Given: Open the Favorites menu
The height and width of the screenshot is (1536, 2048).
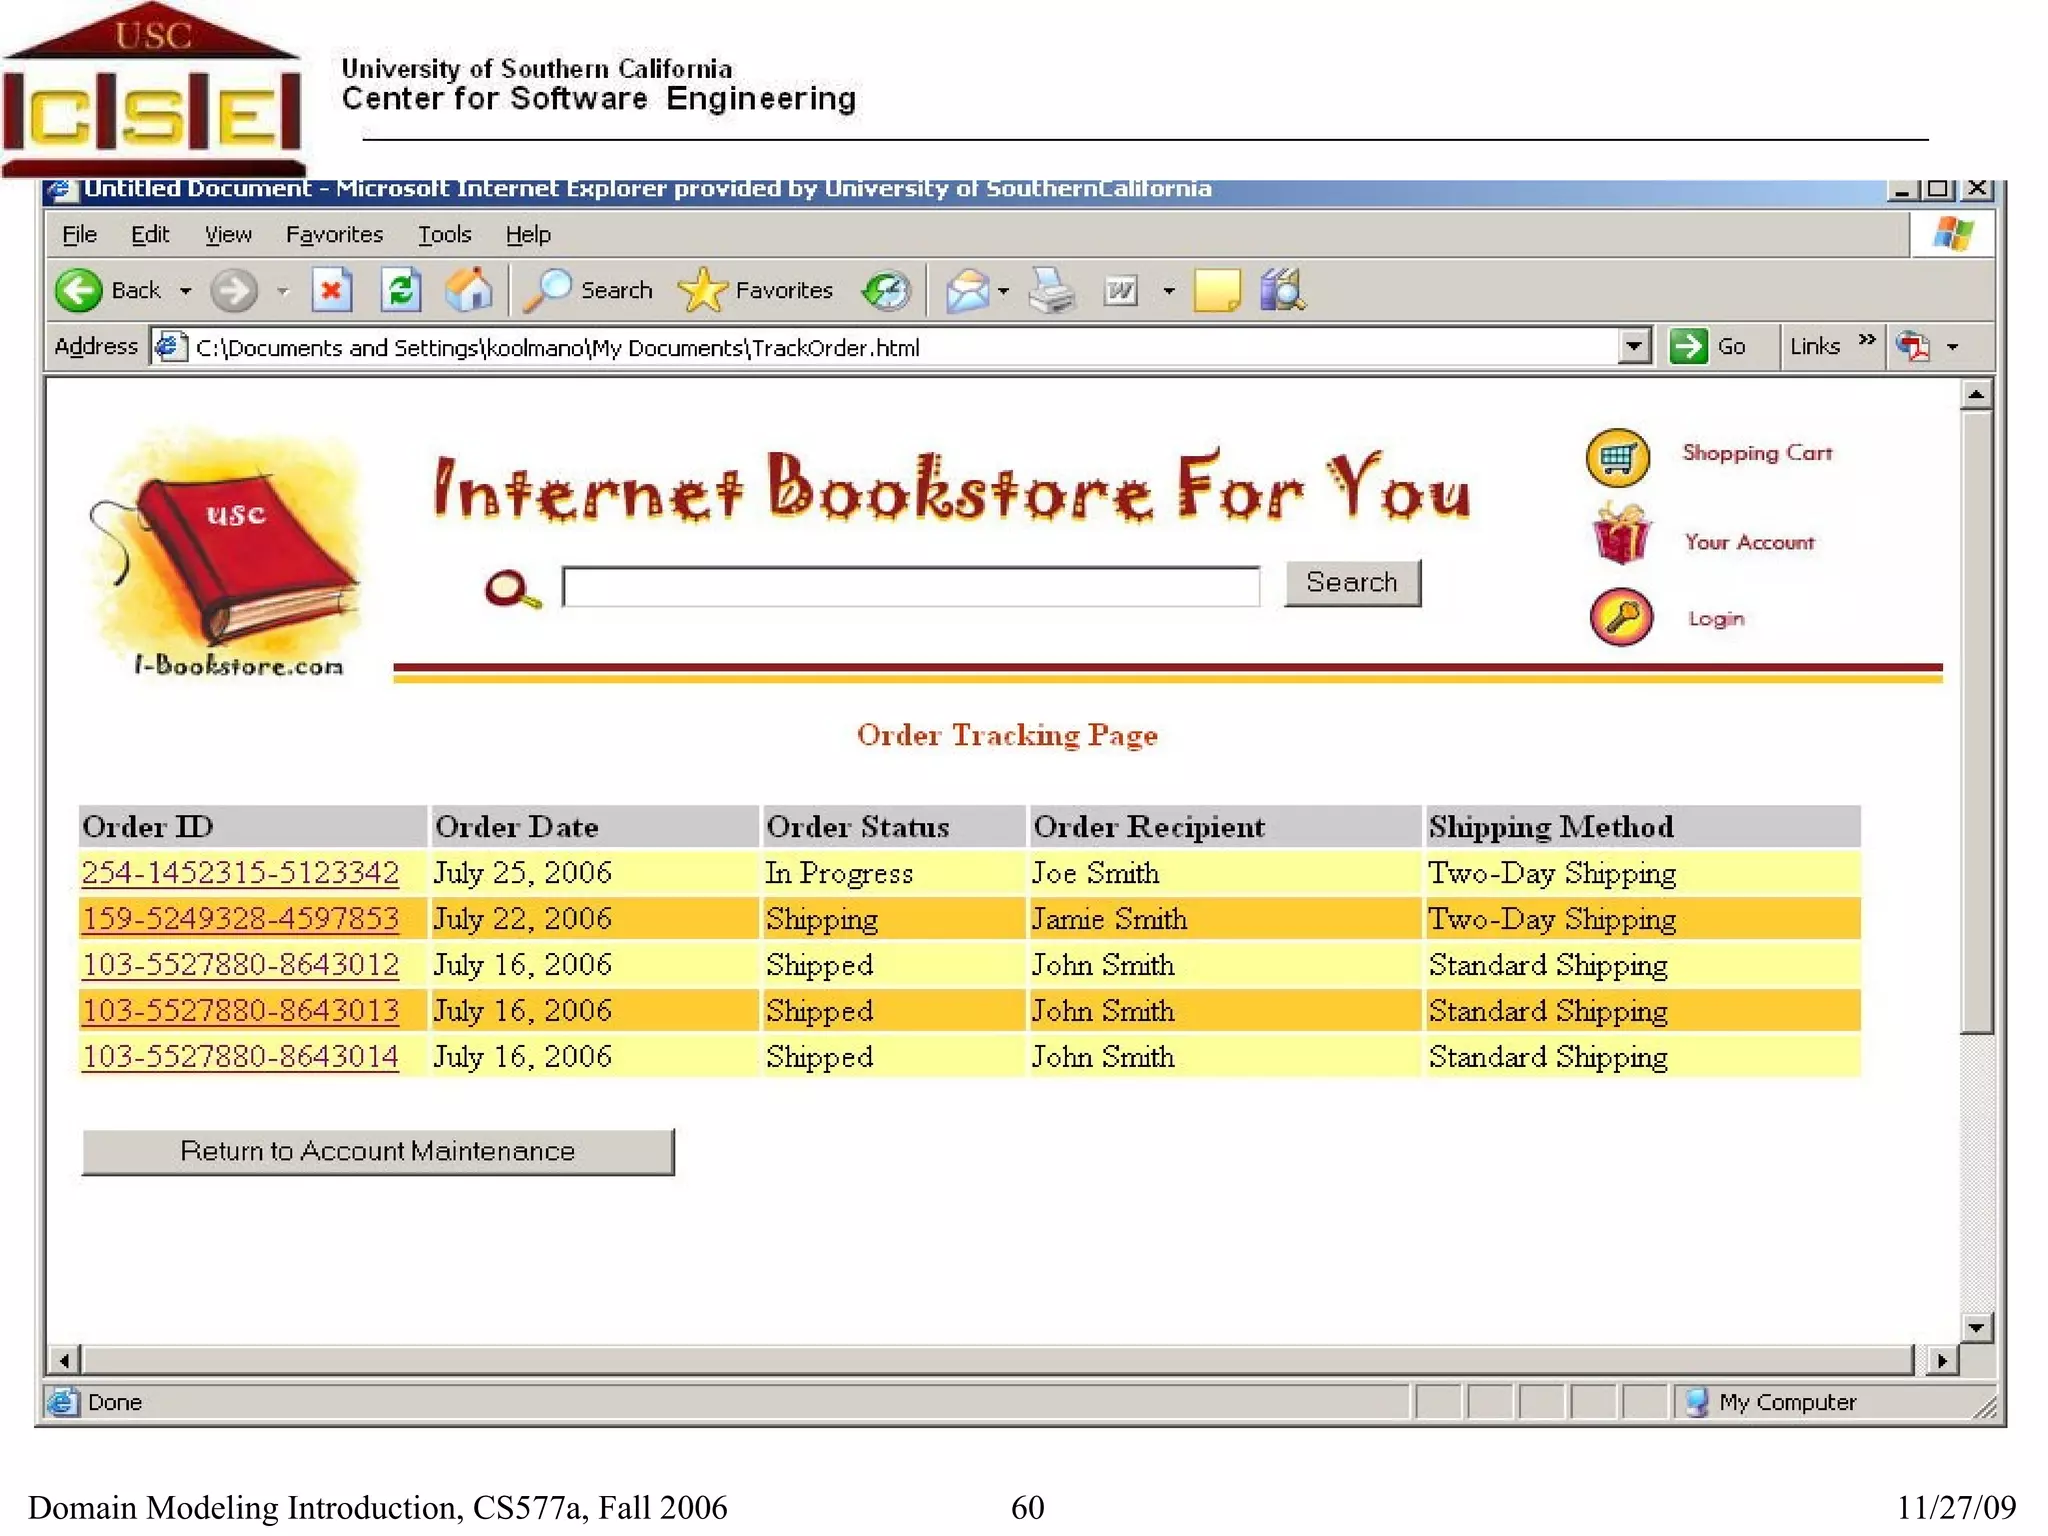Looking at the screenshot, I should pyautogui.click(x=334, y=234).
